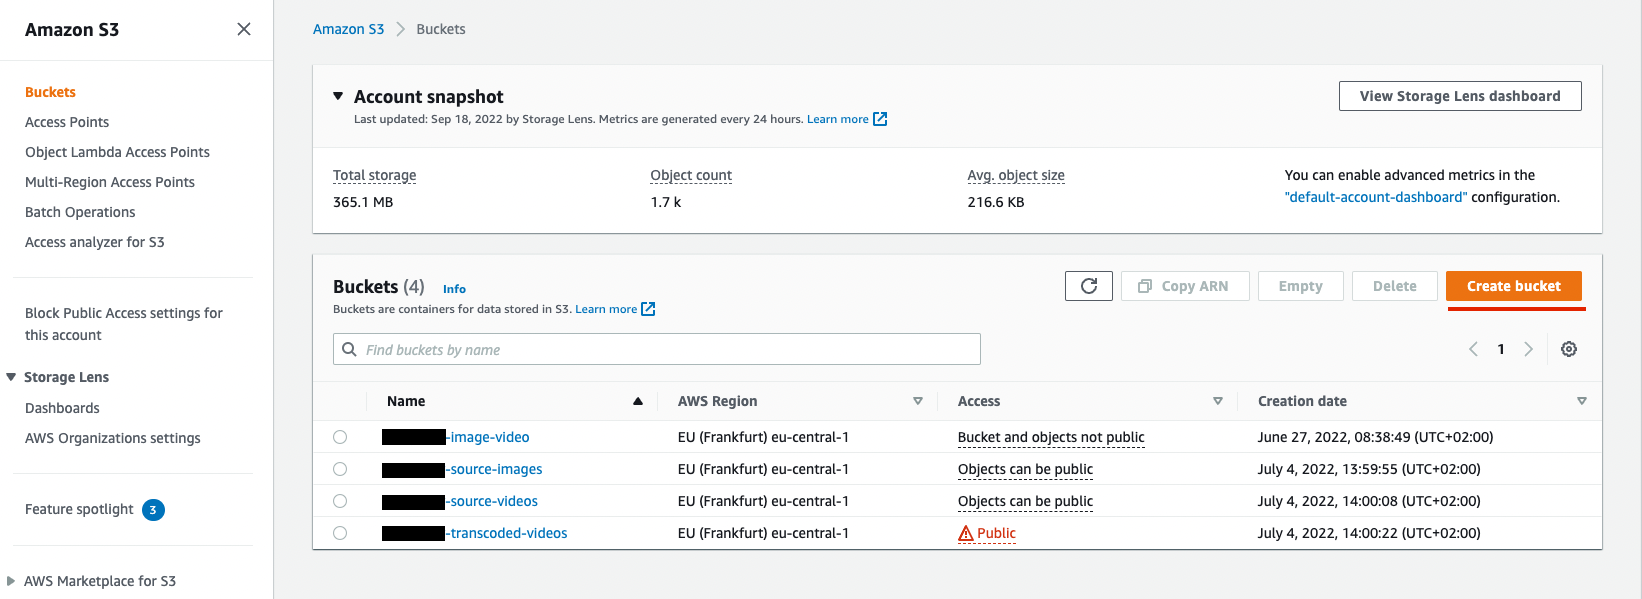
Task: Click the Feature spotlight badge showing 3
Action: 153,510
